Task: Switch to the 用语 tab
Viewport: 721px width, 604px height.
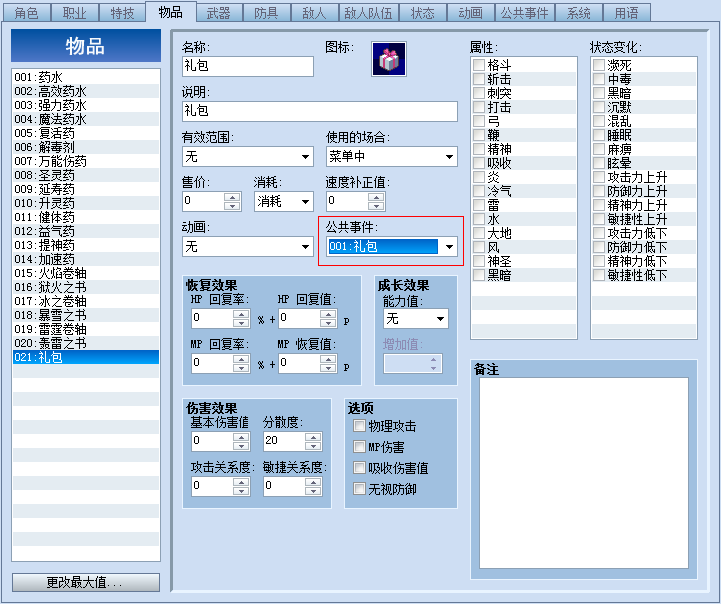Action: pyautogui.click(x=626, y=13)
